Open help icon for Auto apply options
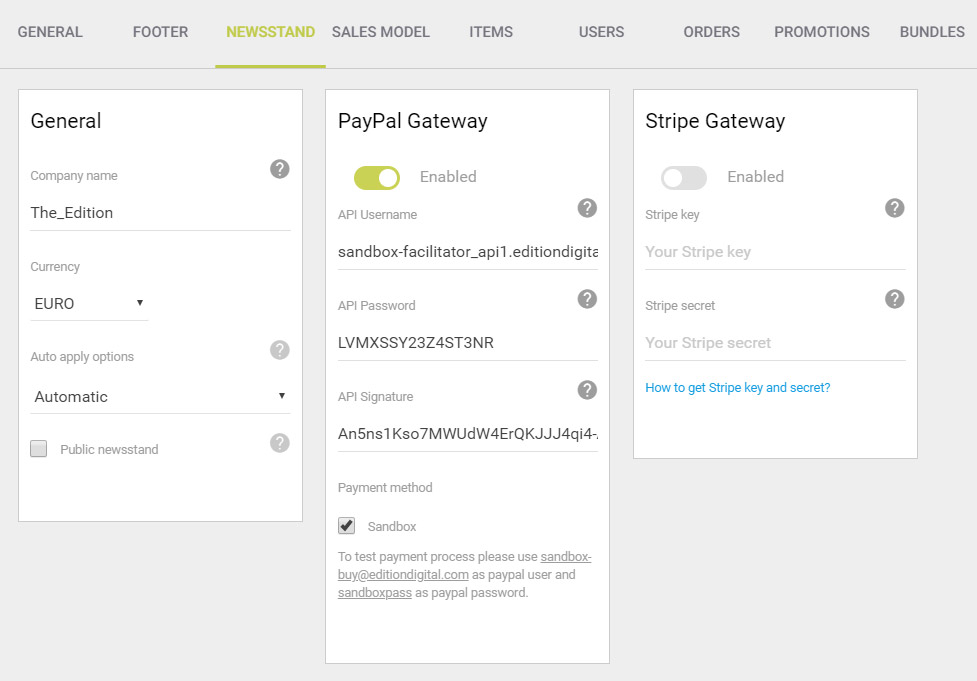977x681 pixels. click(x=280, y=350)
